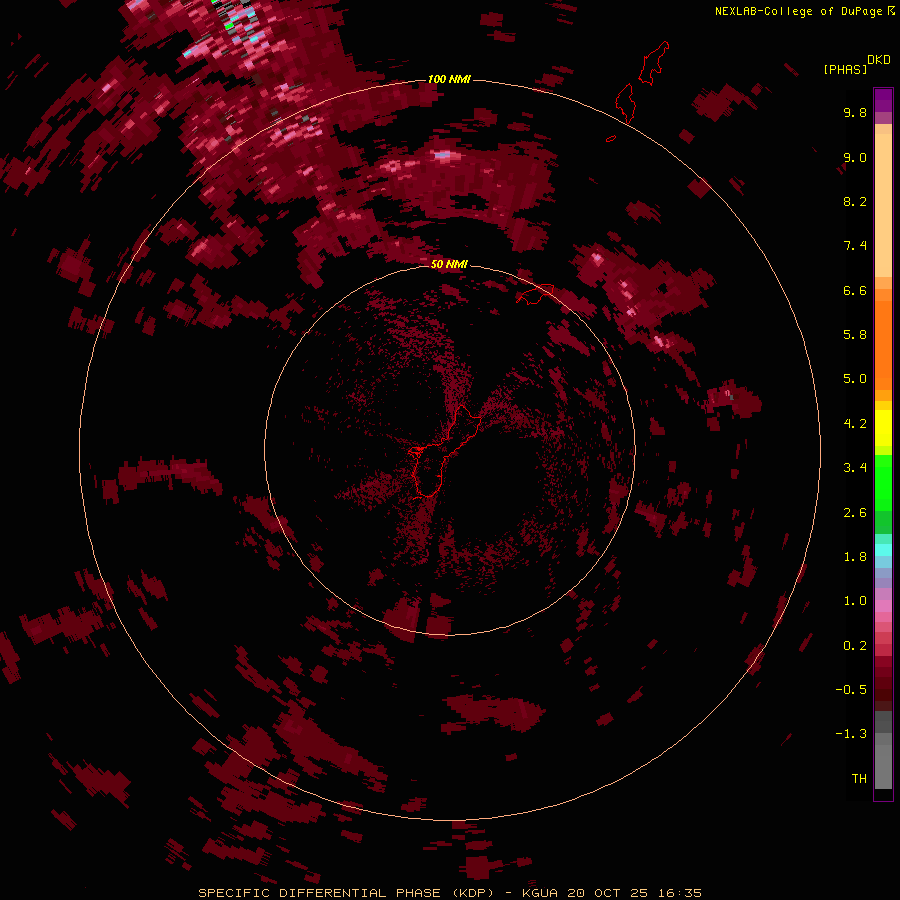Viewport: 900px width, 900px height.
Task: Select the -0.5 scale label
Action: pyautogui.click(x=851, y=690)
